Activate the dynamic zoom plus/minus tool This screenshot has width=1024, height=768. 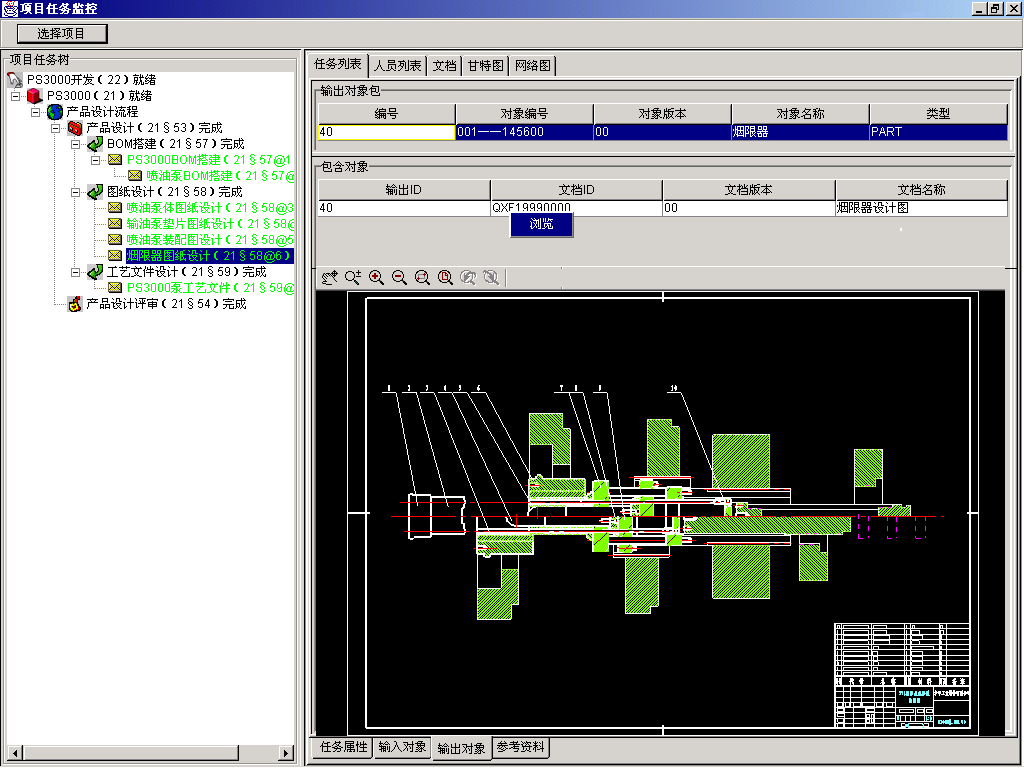click(353, 278)
